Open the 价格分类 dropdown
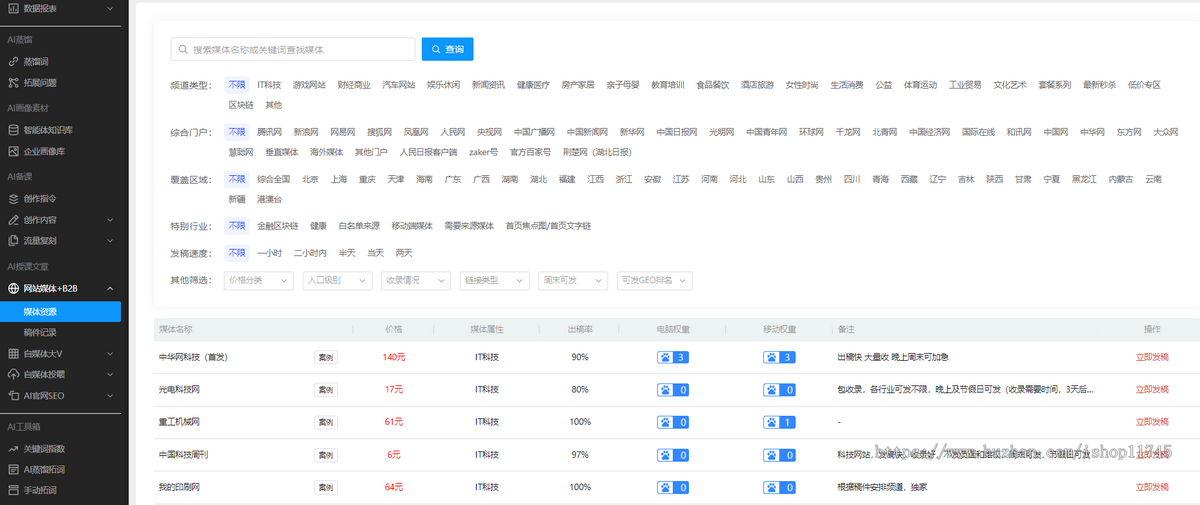This screenshot has height=505, width=1200. [x=260, y=280]
